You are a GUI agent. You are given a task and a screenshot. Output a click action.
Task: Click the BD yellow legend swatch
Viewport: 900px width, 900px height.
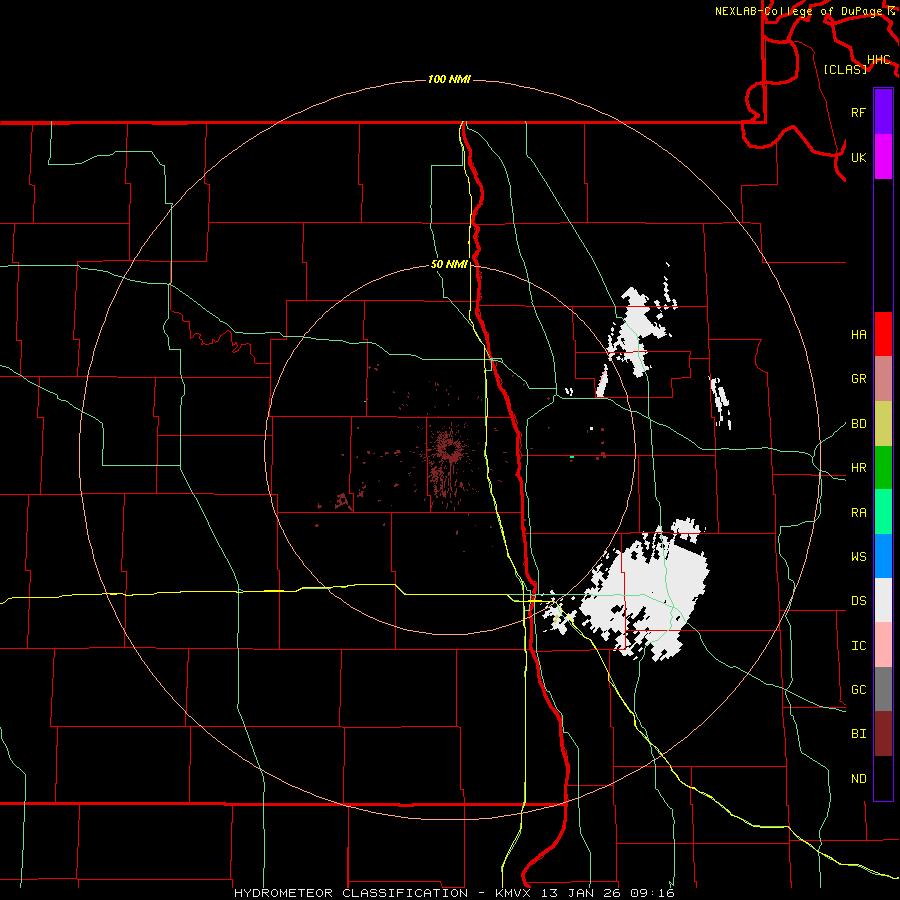click(x=883, y=423)
